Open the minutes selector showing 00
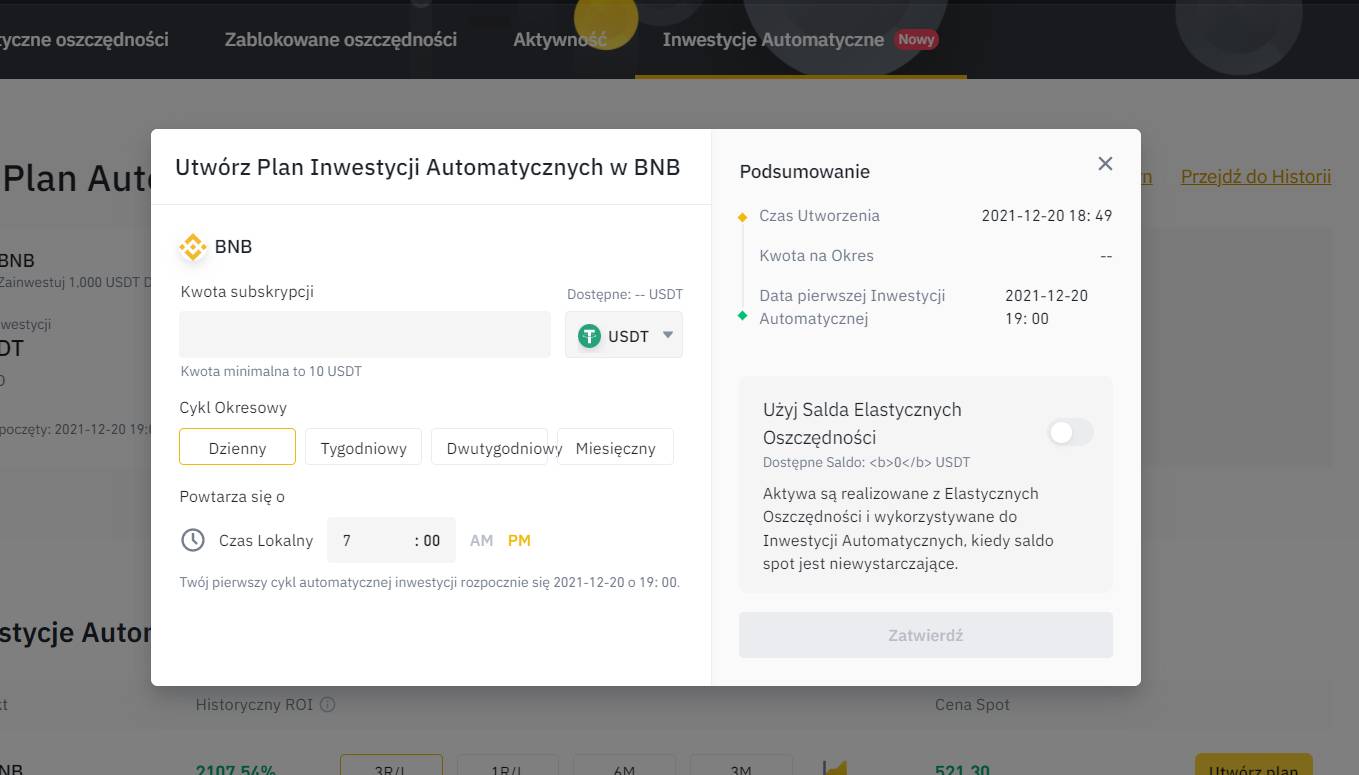 click(430, 540)
